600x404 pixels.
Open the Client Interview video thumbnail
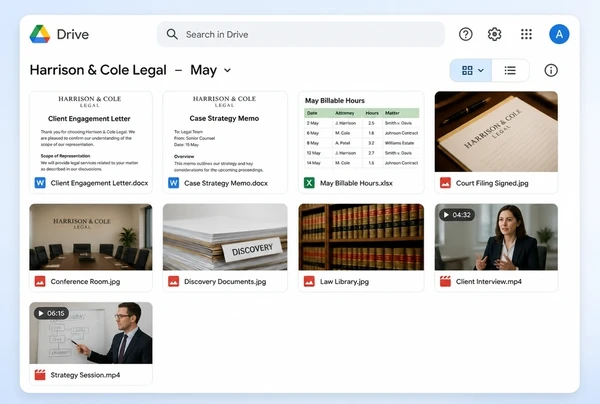496,237
